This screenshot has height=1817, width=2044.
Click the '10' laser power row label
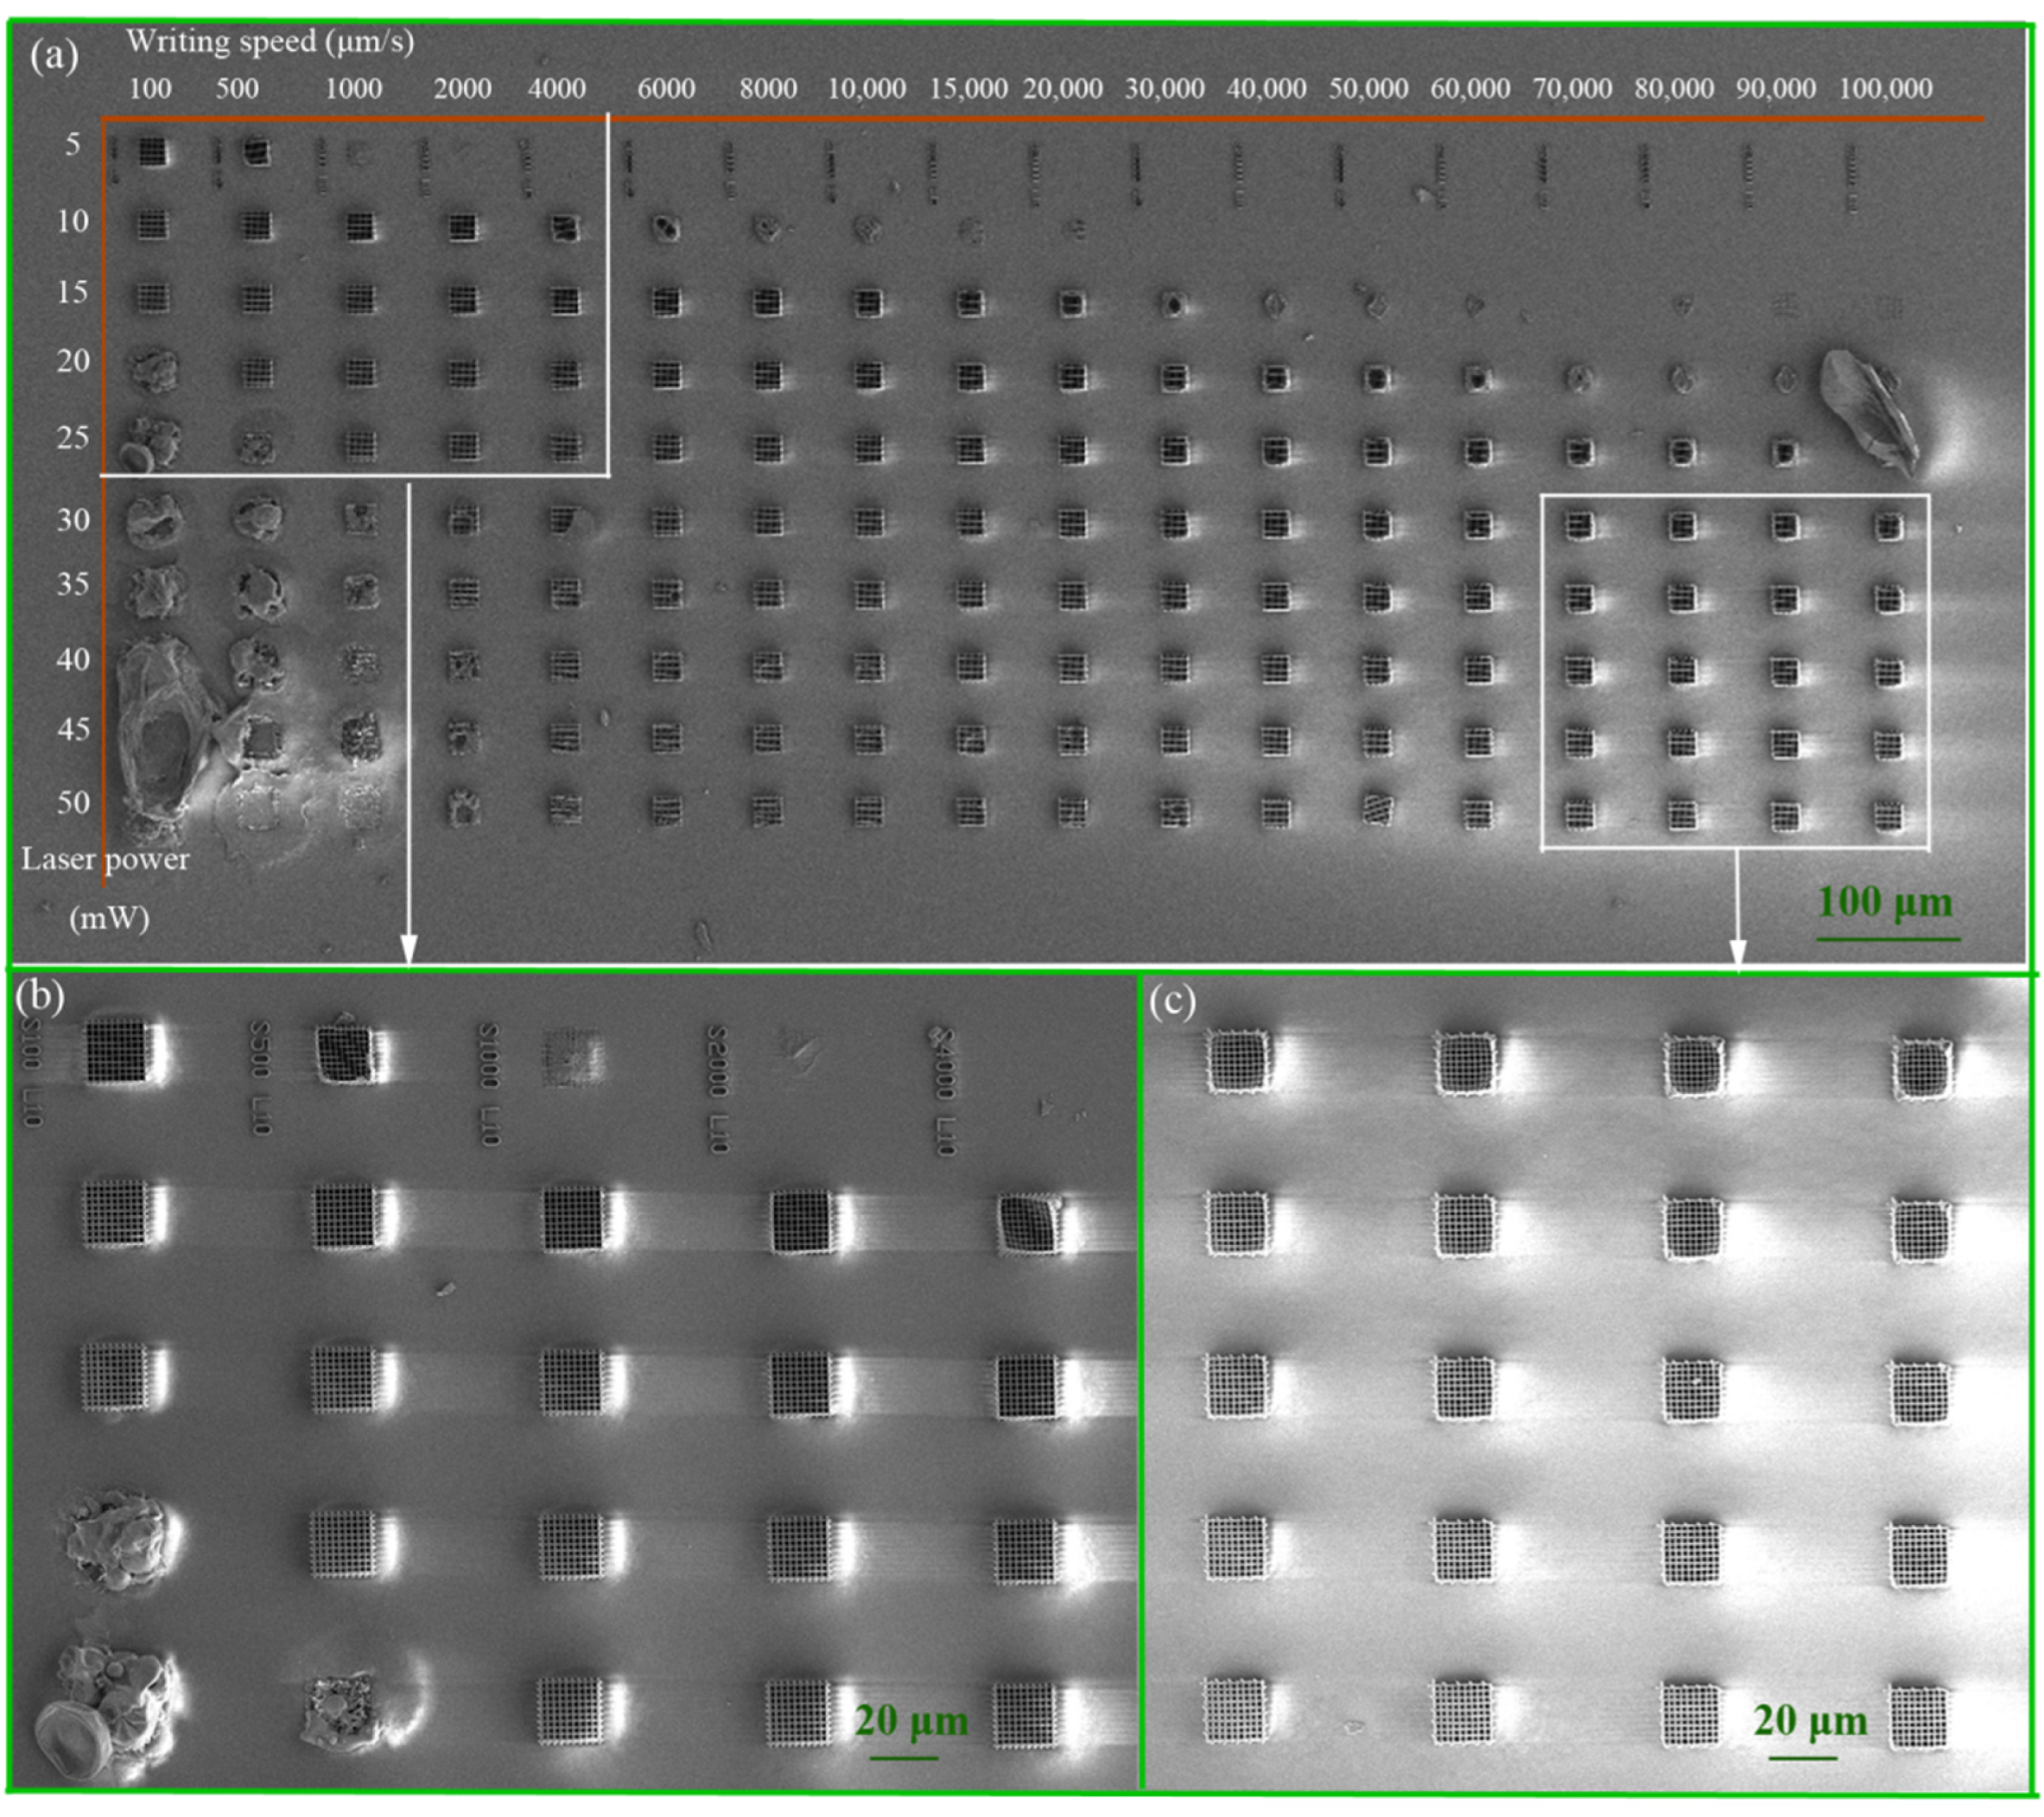tap(72, 221)
